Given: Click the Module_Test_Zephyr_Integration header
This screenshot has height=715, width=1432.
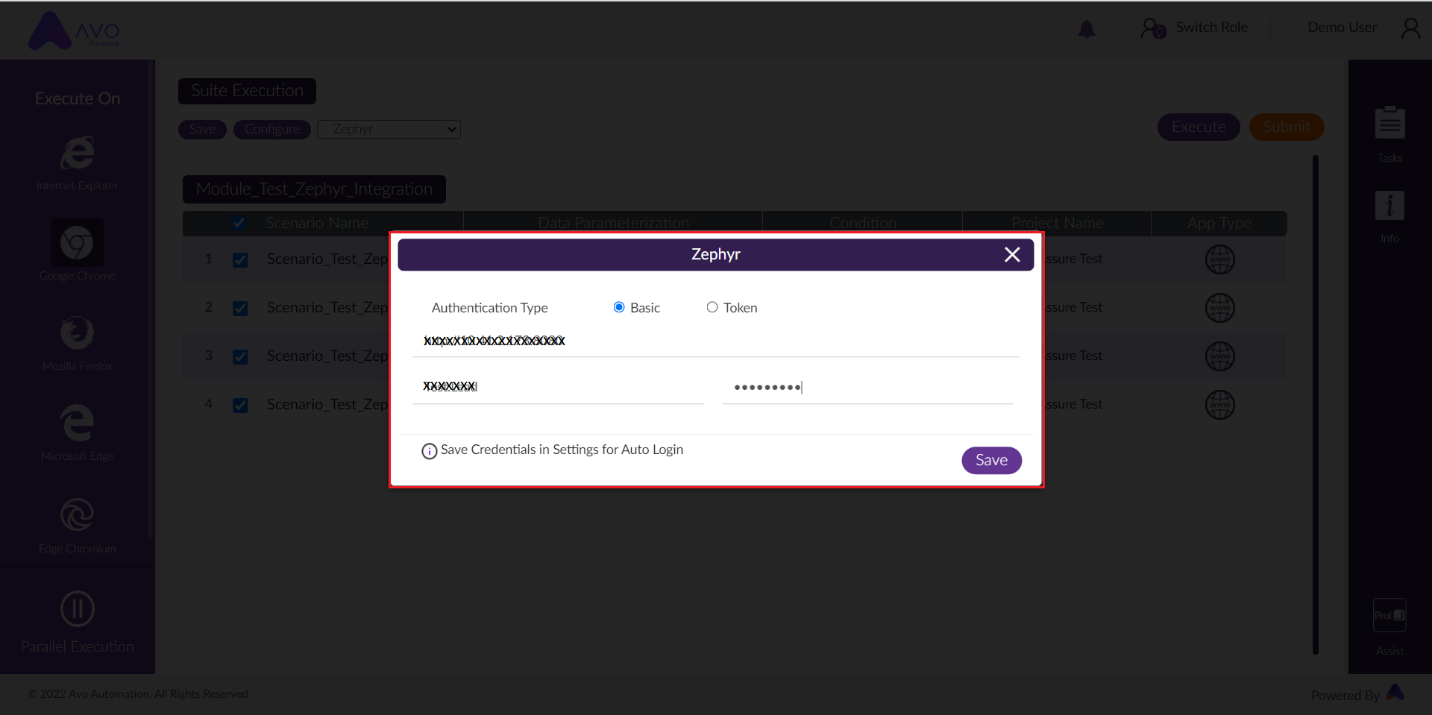Looking at the screenshot, I should click(314, 189).
